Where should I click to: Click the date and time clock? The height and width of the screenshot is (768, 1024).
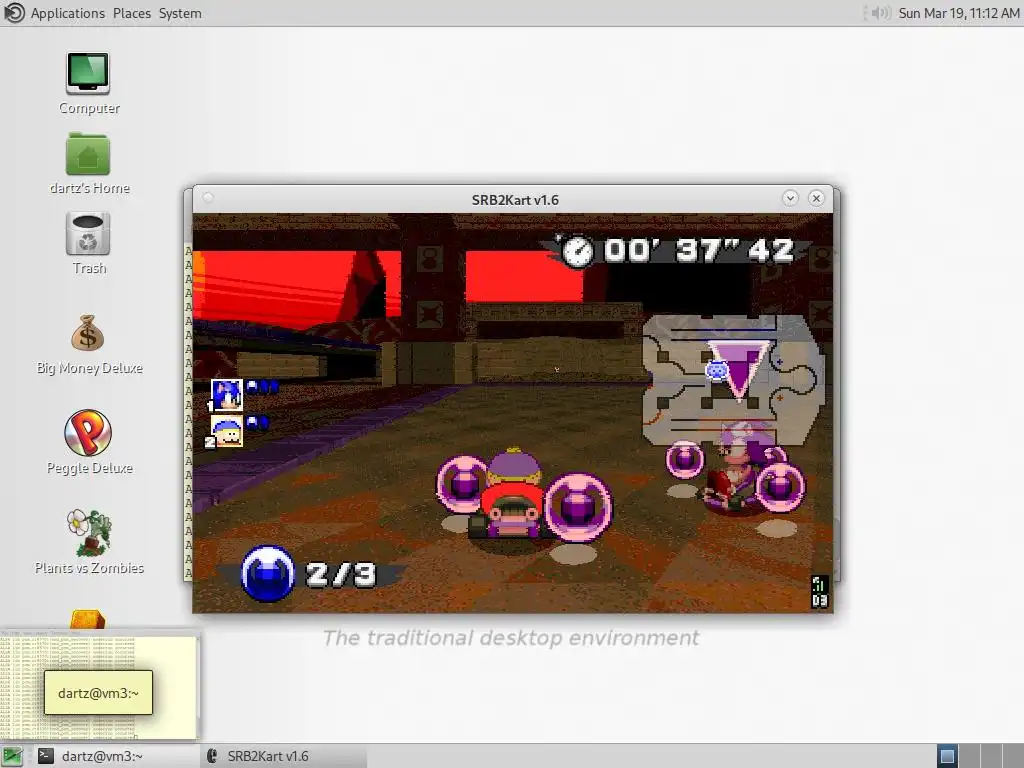click(959, 13)
